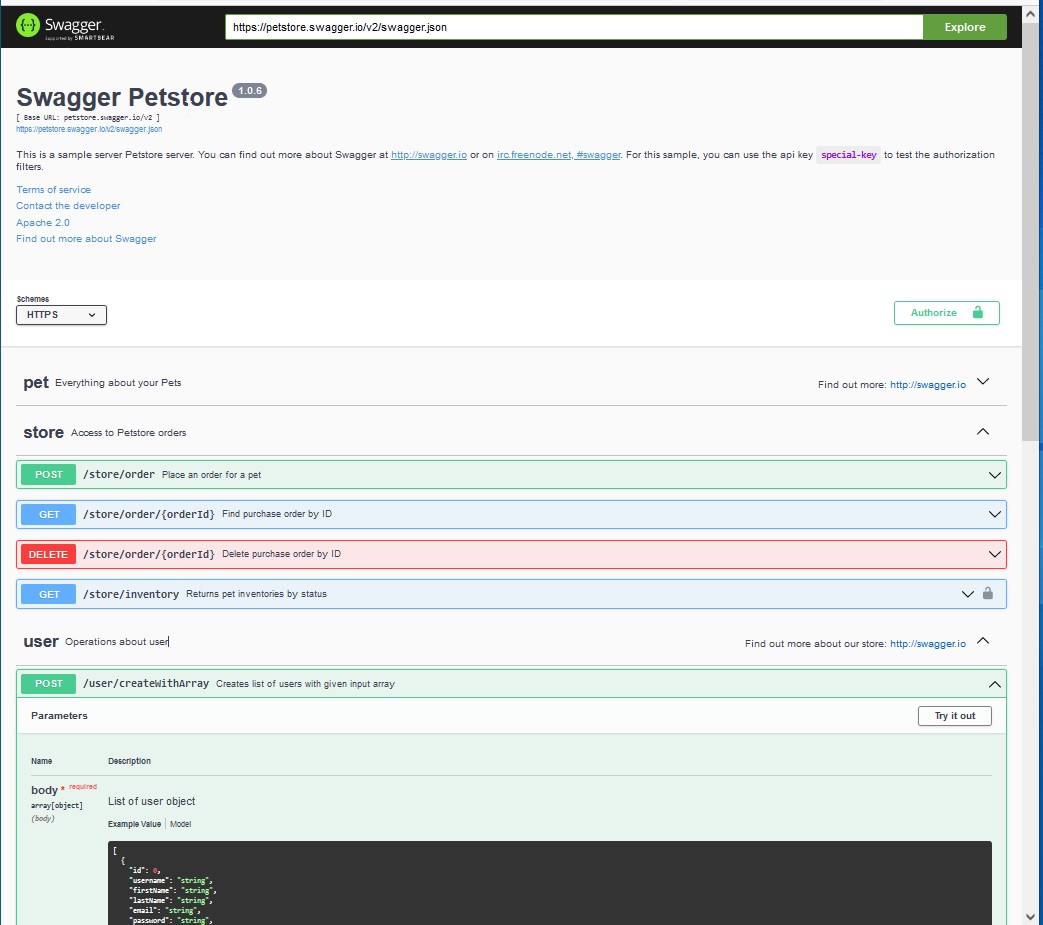
Task: Click the swagger.json URL input field
Action: [x=574, y=27]
